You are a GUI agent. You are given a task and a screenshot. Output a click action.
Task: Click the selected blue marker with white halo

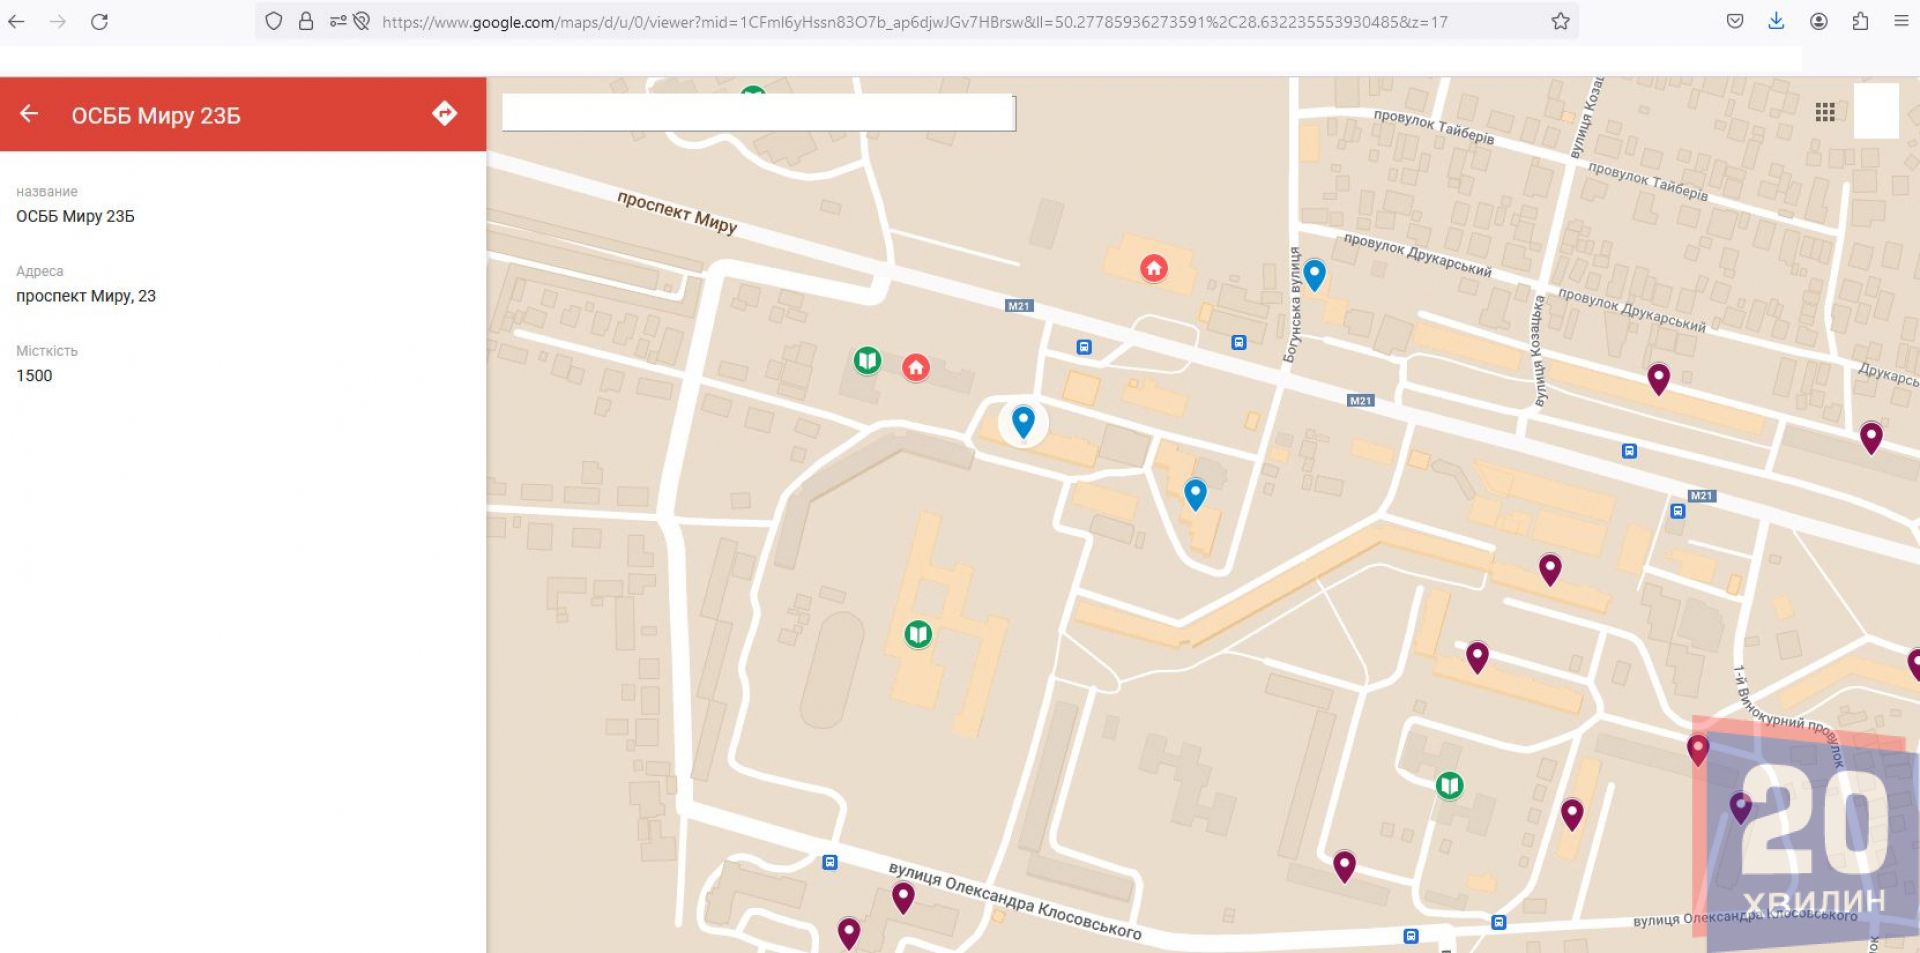1022,421
